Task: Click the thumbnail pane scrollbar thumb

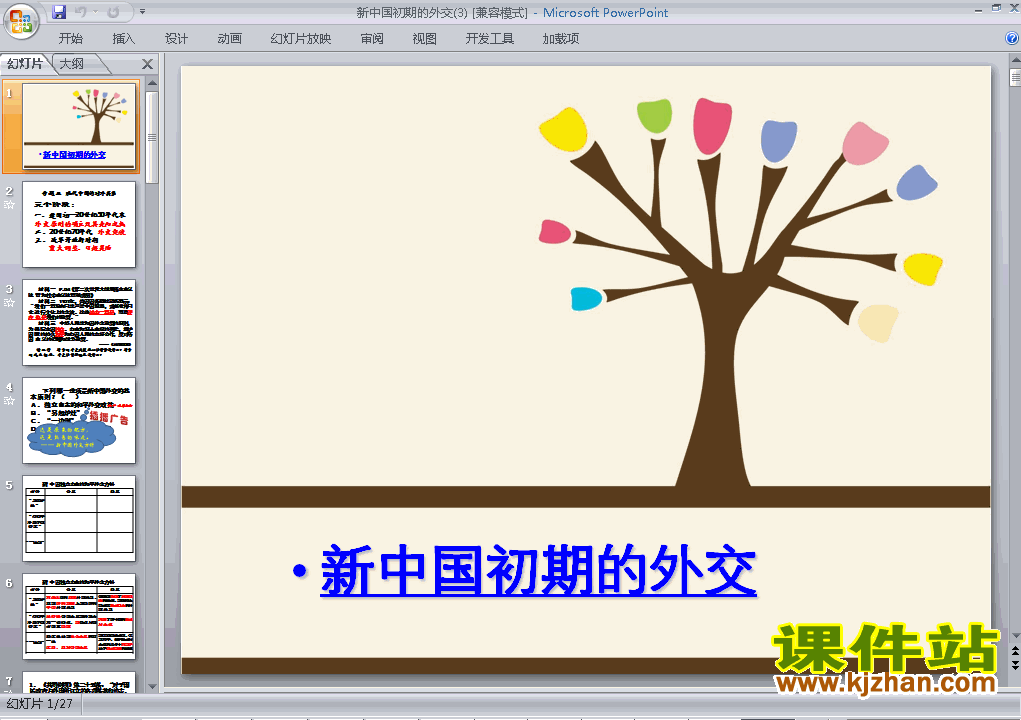Action: pos(152,137)
